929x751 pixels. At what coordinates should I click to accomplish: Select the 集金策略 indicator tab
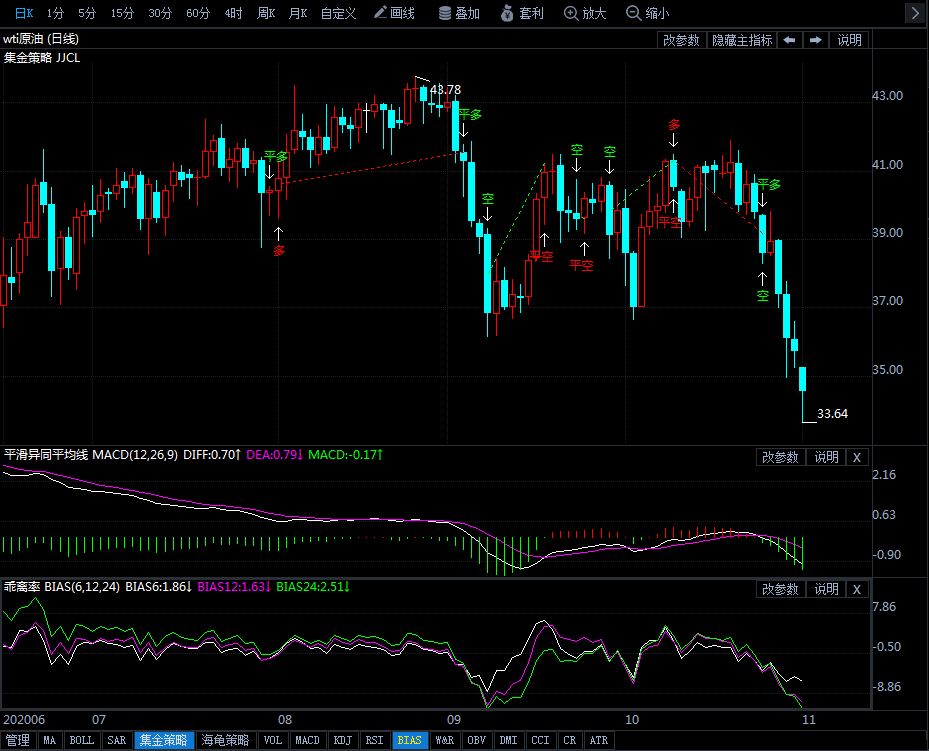click(164, 740)
